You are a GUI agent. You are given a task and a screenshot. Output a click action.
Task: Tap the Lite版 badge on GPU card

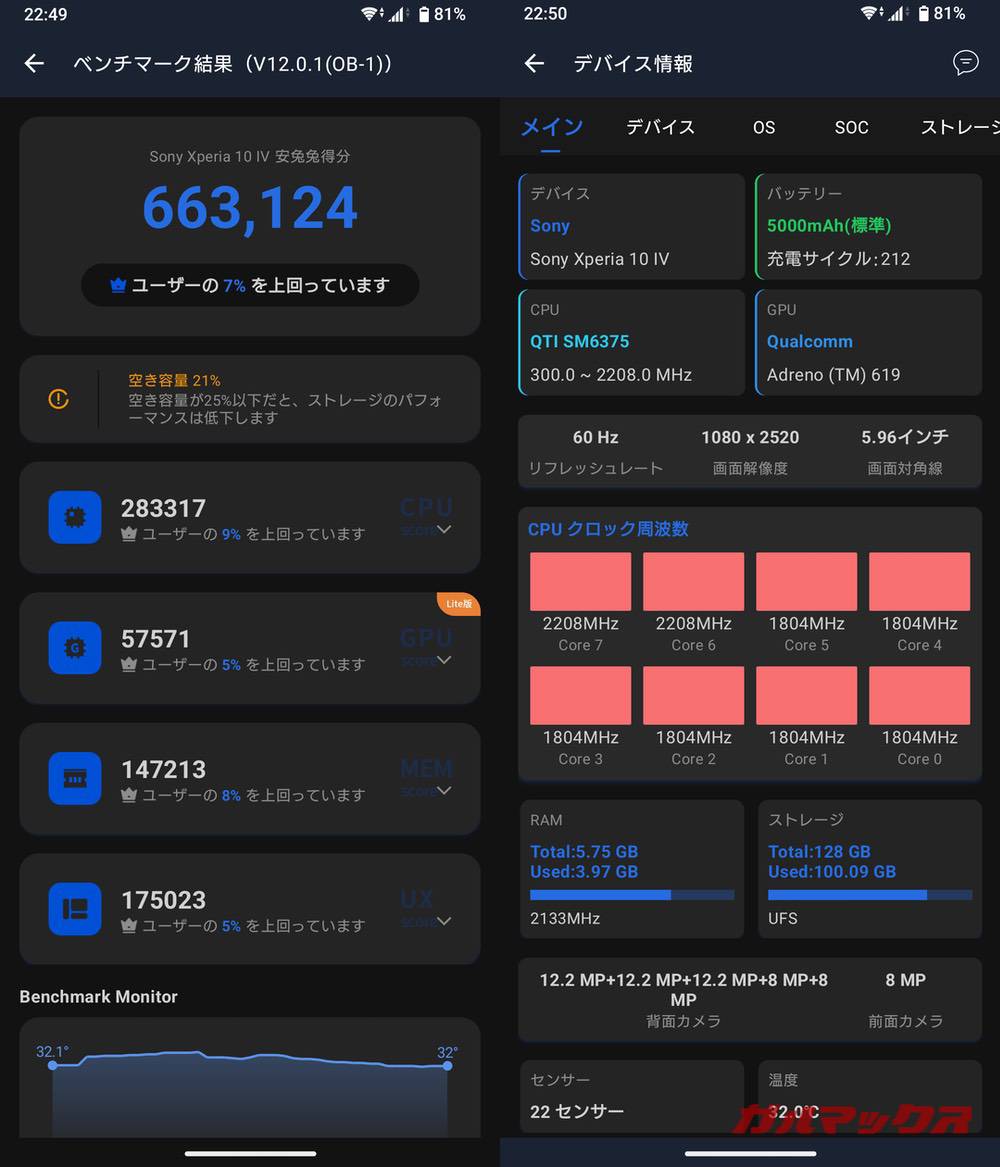click(x=458, y=604)
